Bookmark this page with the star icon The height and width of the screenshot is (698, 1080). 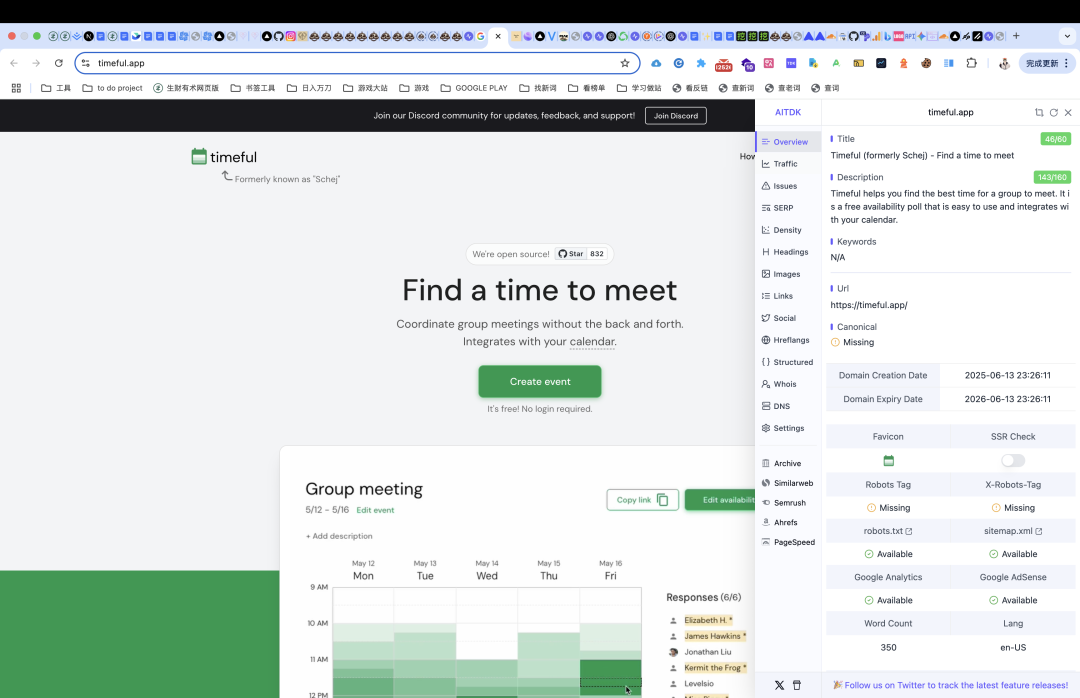pos(625,63)
